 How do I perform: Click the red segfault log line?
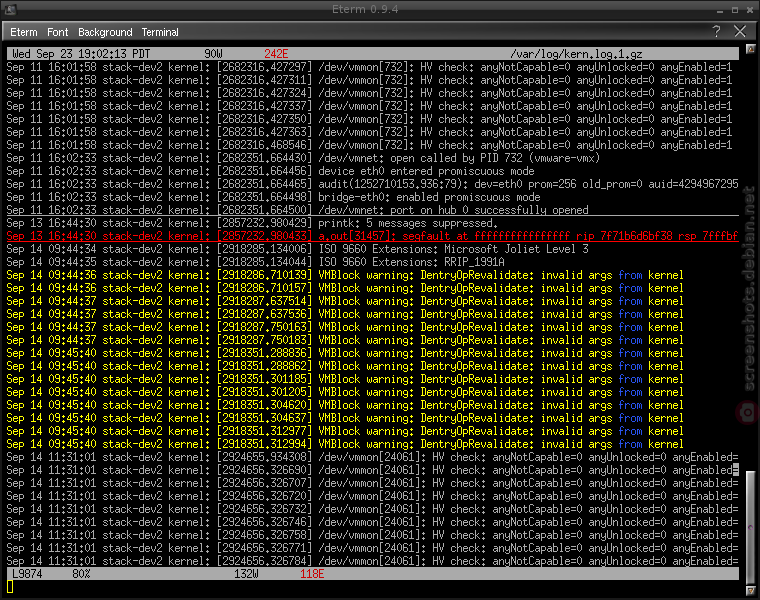tap(372, 236)
